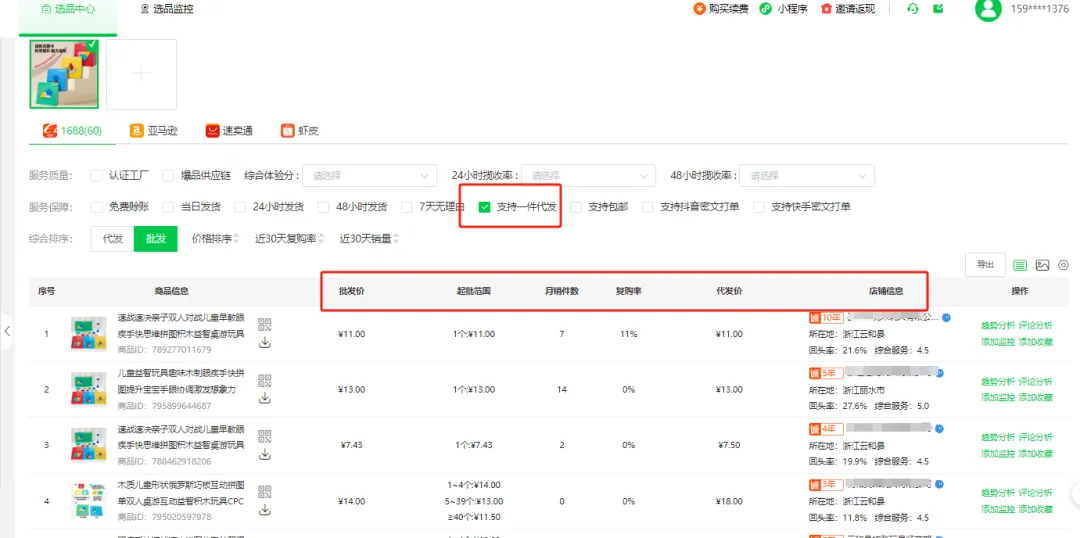Click the green user avatar icon
Viewport: 1080px width, 538px height.
[988, 10]
